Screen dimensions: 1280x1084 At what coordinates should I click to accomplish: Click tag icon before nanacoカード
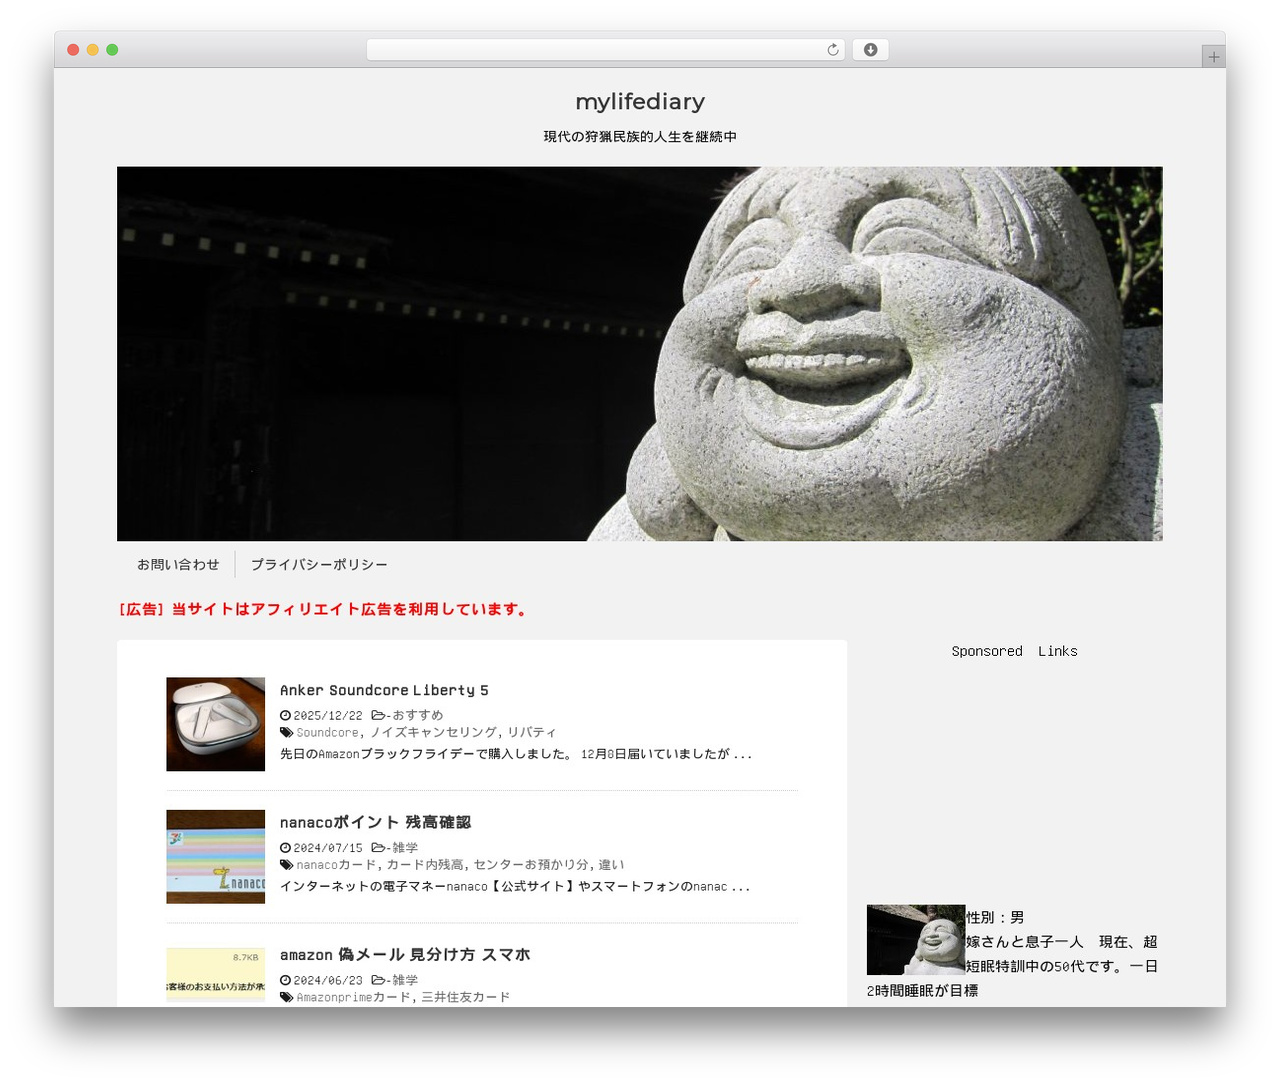click(286, 864)
